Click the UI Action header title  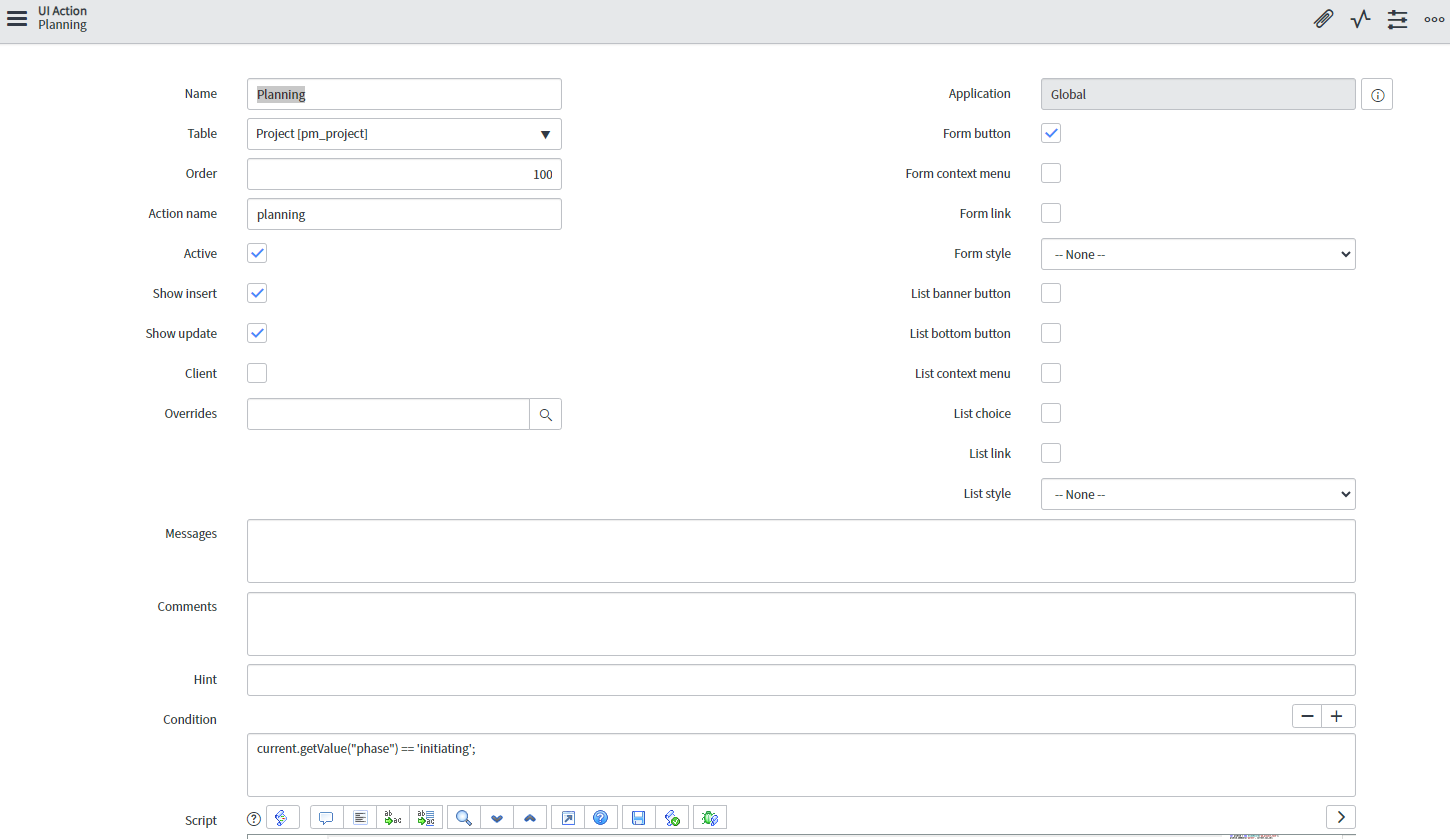[x=62, y=11]
